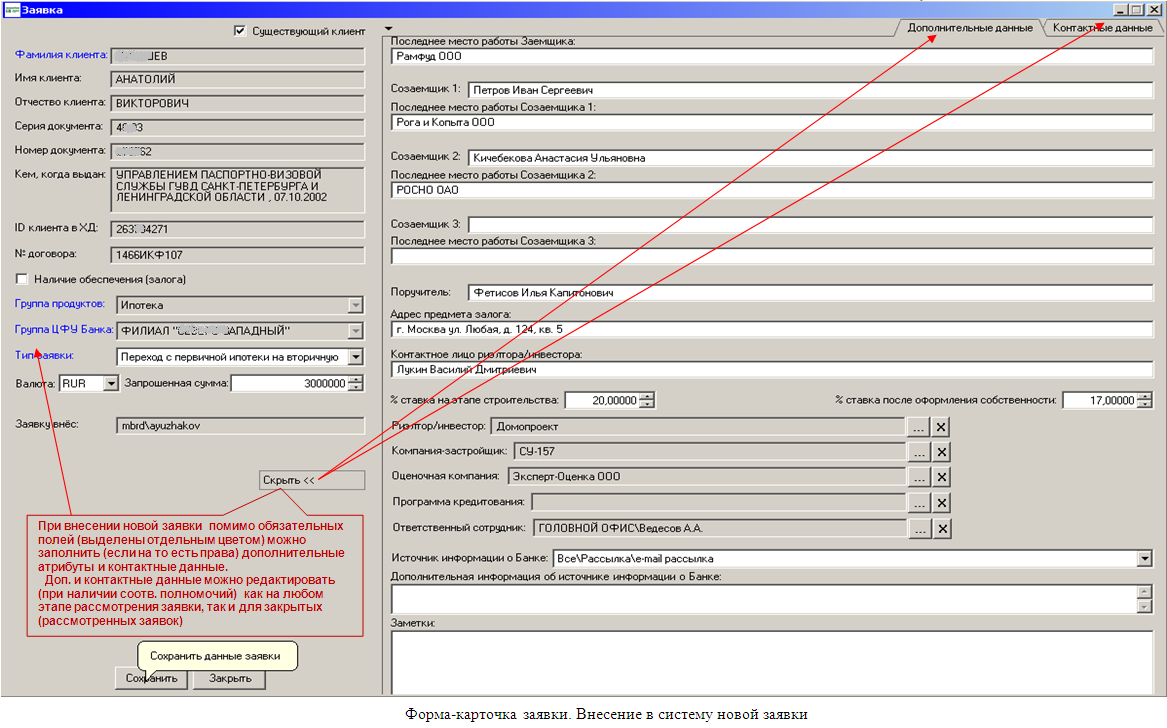Adjust Запрошенная сумма spinner arrows
The width and height of the screenshot is (1167, 728).
pyautogui.click(x=356, y=383)
